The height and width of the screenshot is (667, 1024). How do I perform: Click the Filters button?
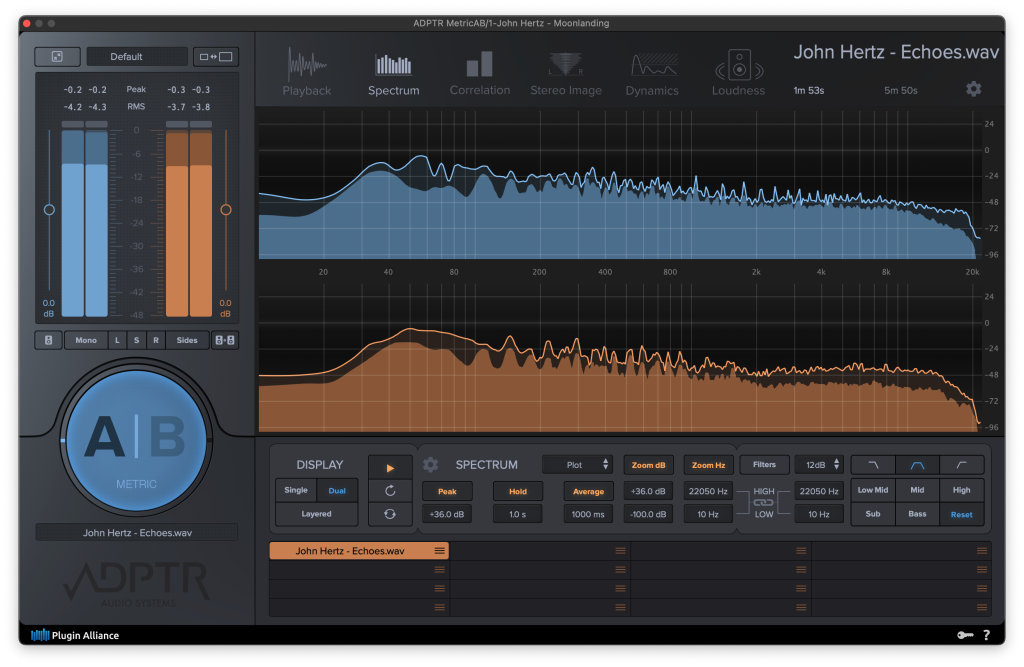point(764,464)
